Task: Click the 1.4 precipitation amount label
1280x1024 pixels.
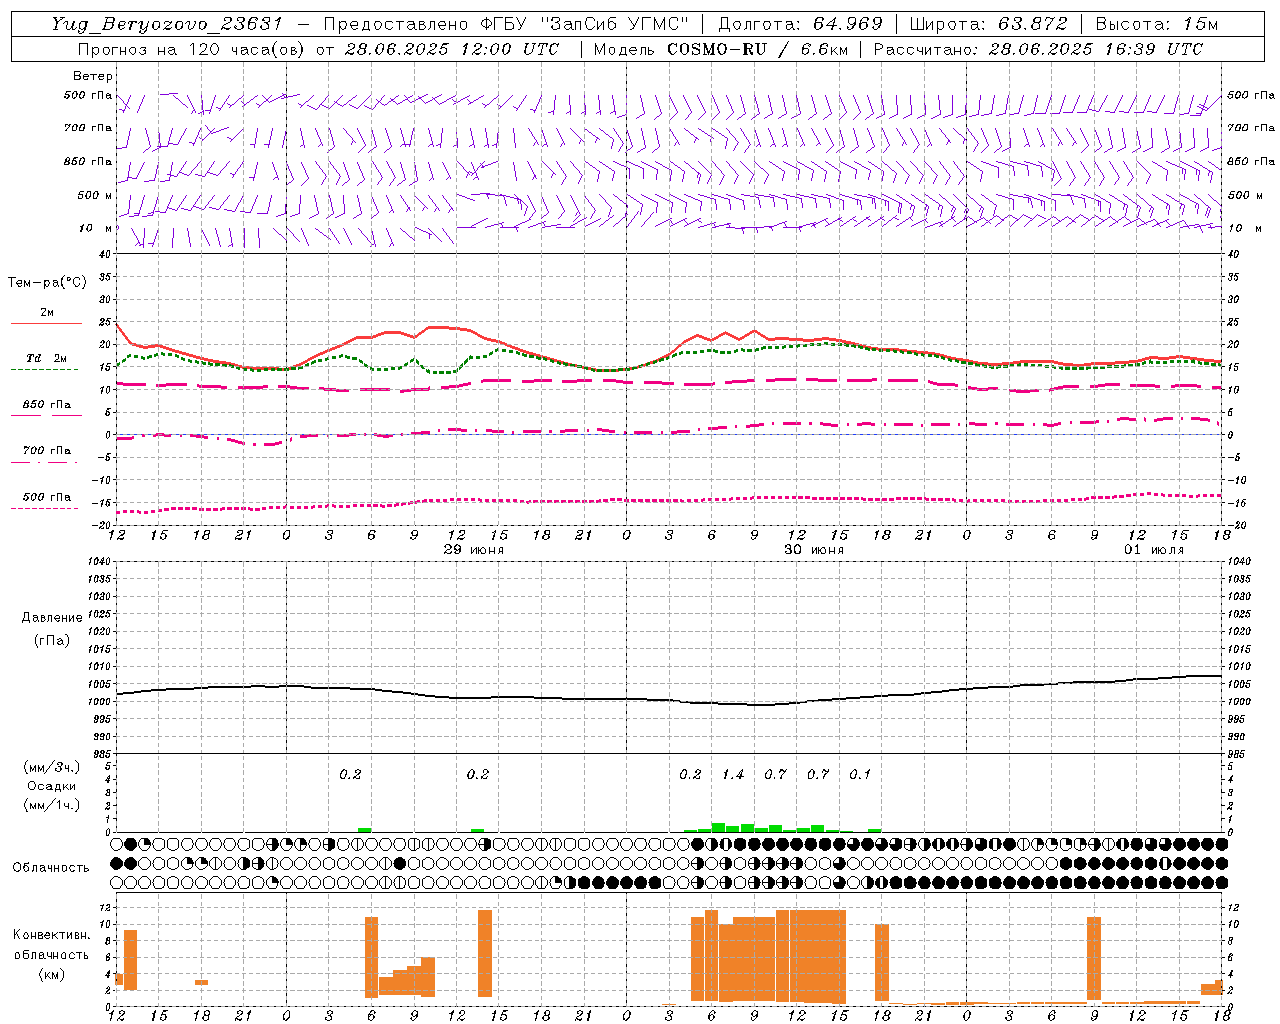Action: click(733, 774)
